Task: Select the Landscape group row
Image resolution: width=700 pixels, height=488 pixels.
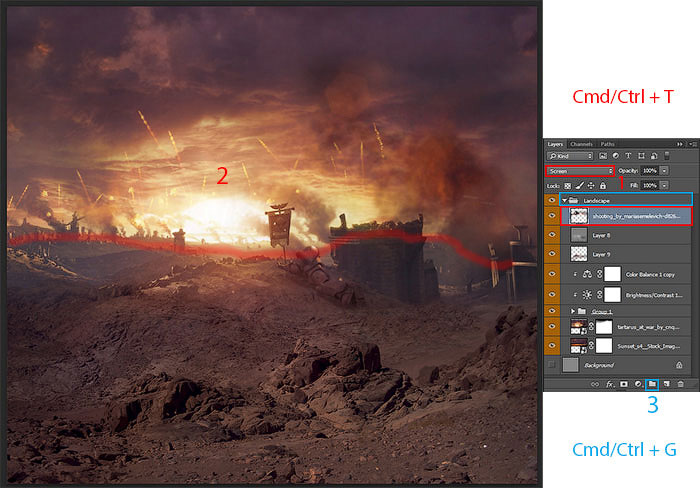Action: [626, 200]
